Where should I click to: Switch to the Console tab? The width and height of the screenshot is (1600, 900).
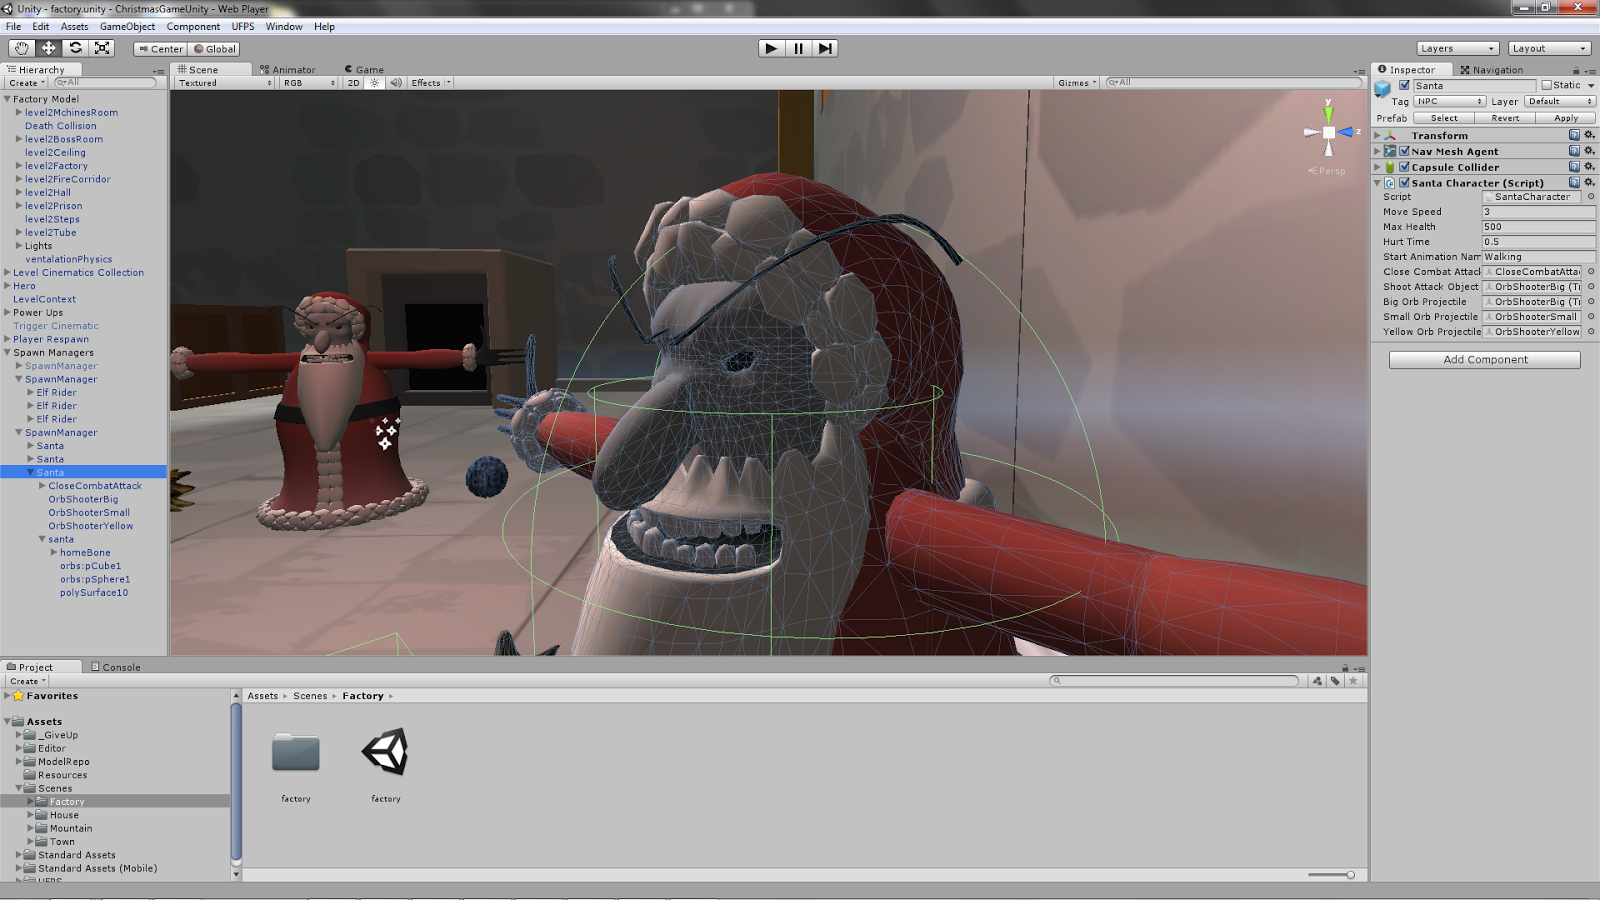[116, 667]
